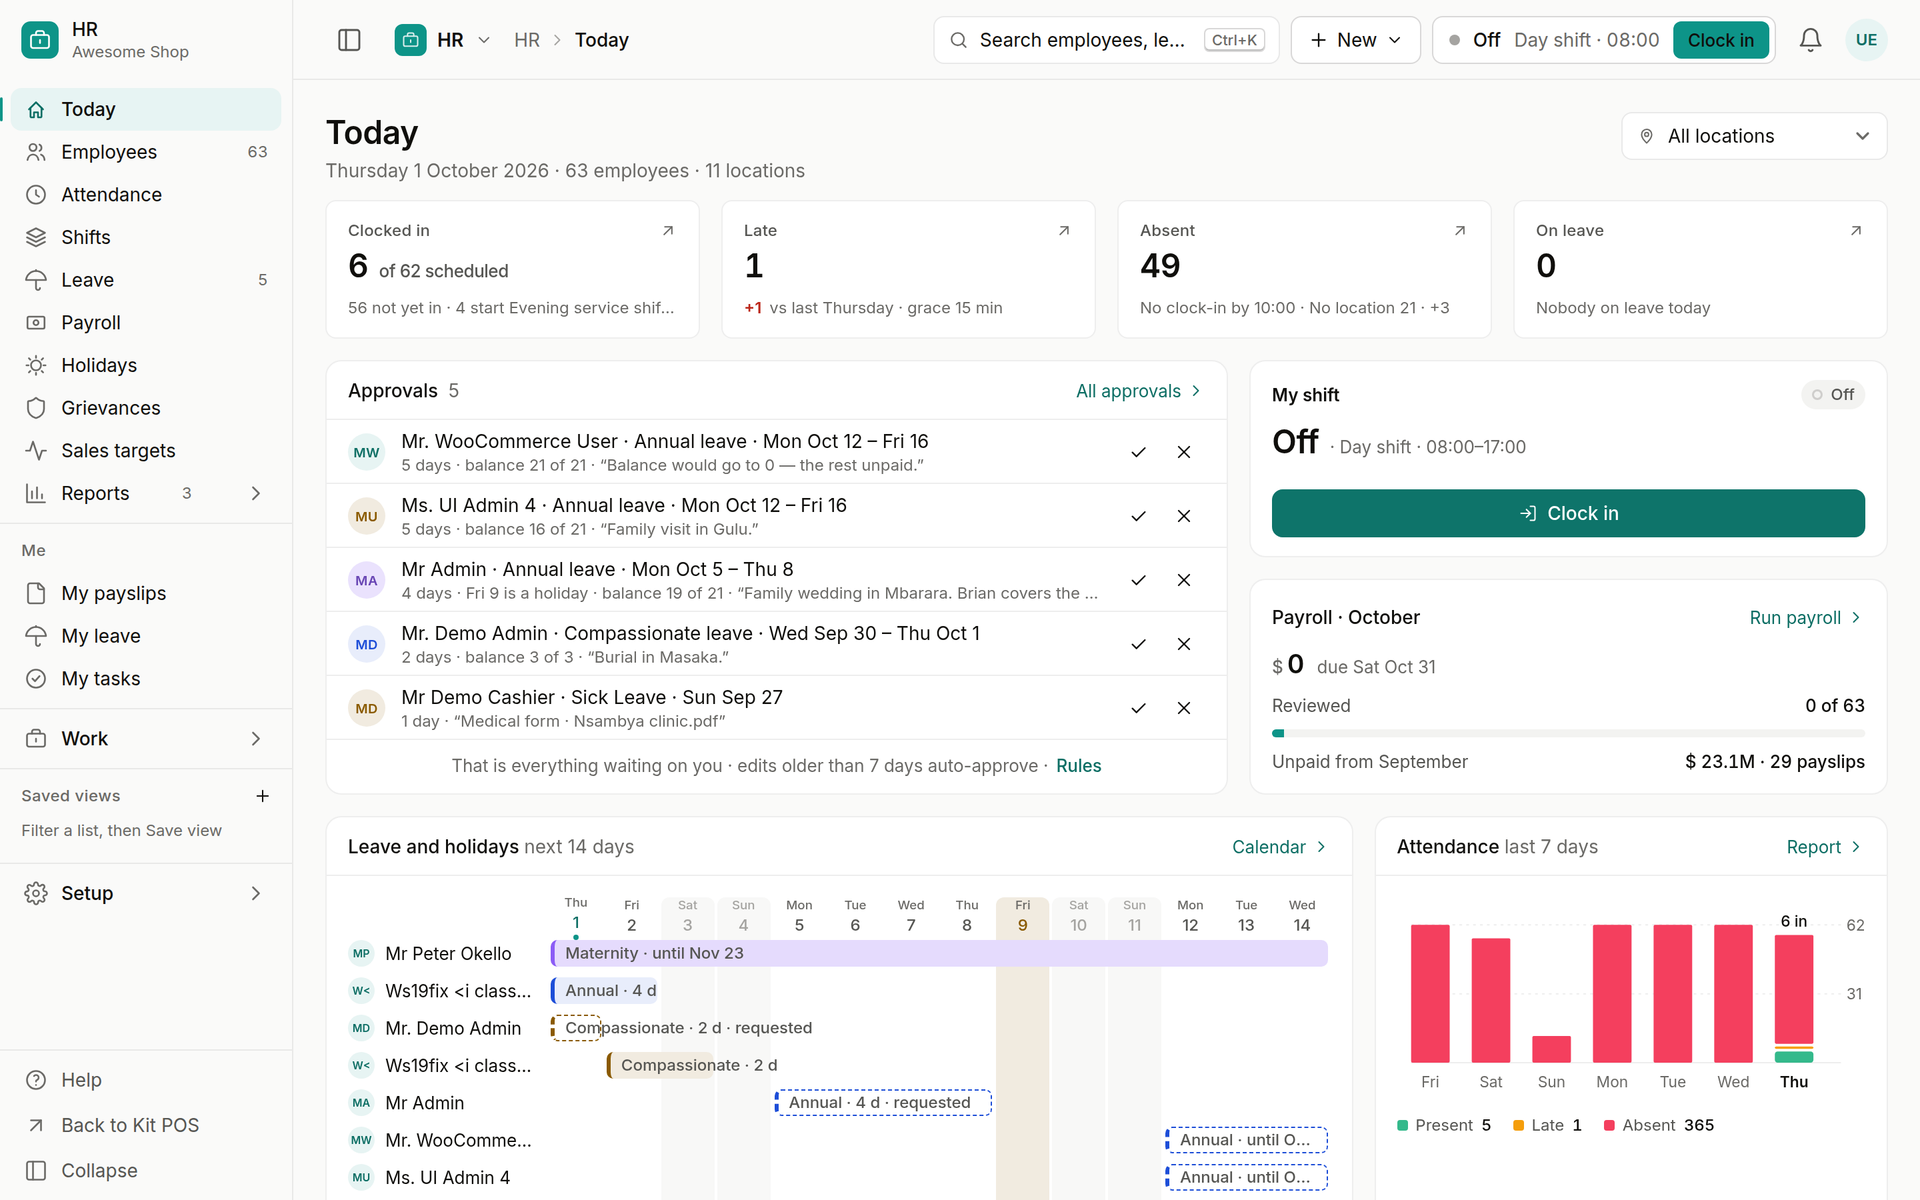Image resolution: width=1920 pixels, height=1200 pixels.
Task: Open the Rules link under approvals
Action: click(1078, 766)
